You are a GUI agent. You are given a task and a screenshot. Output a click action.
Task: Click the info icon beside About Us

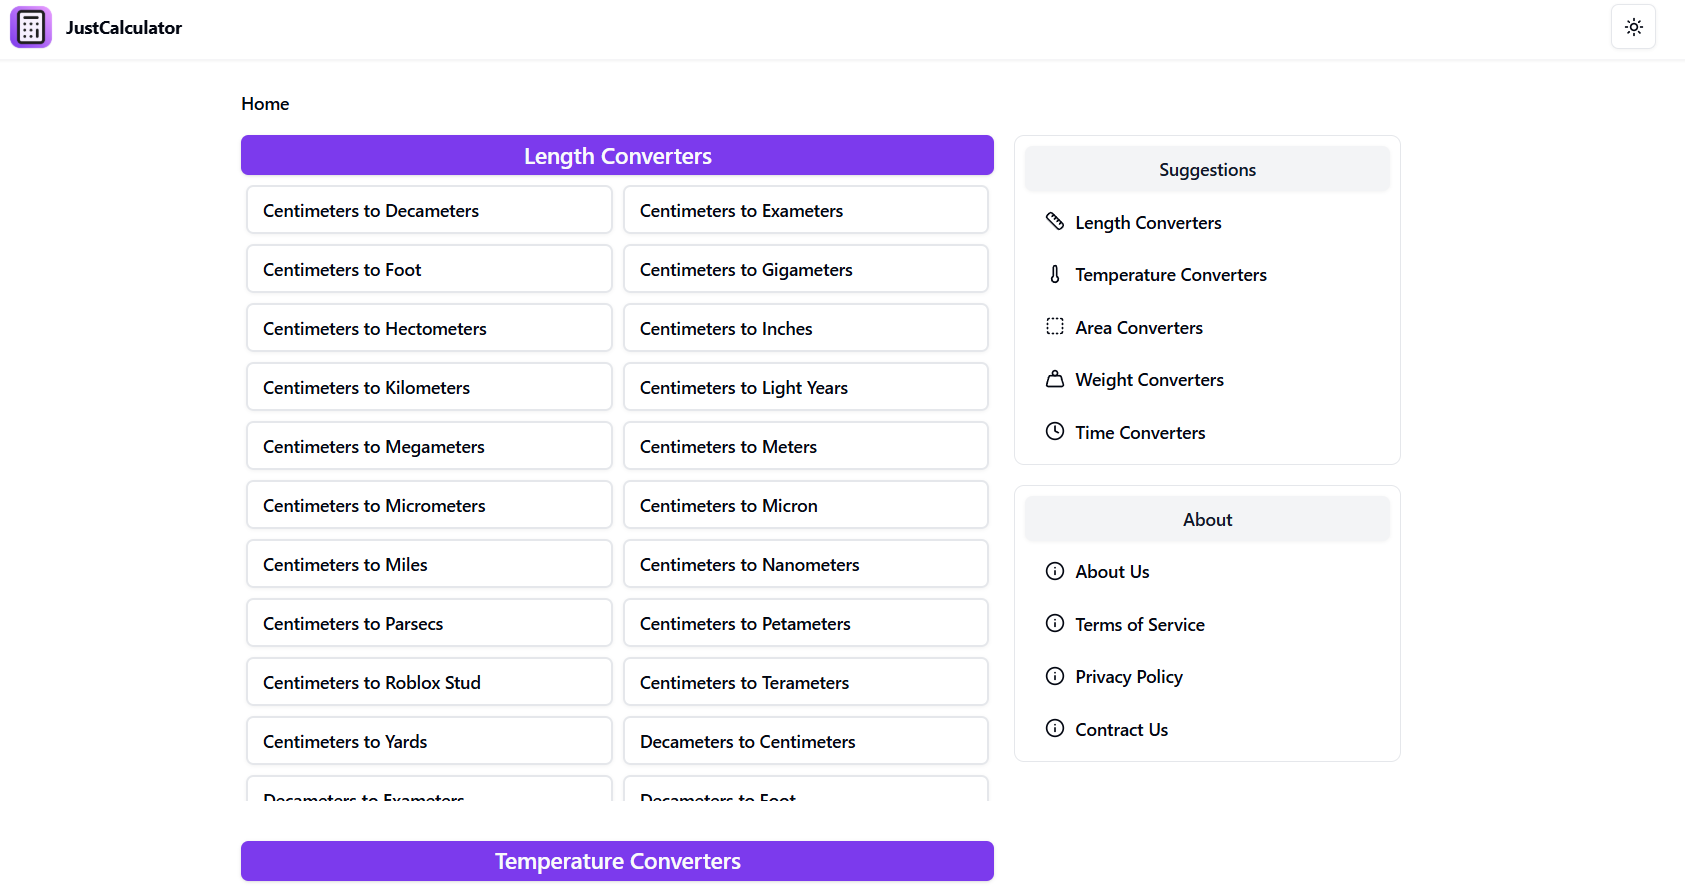[1055, 571]
